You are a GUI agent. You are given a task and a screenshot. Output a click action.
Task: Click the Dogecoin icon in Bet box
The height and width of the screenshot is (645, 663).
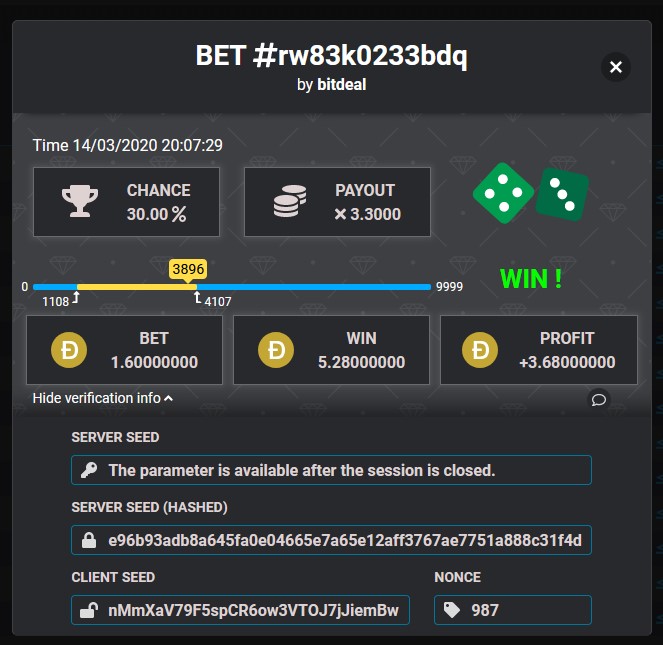click(x=69, y=350)
